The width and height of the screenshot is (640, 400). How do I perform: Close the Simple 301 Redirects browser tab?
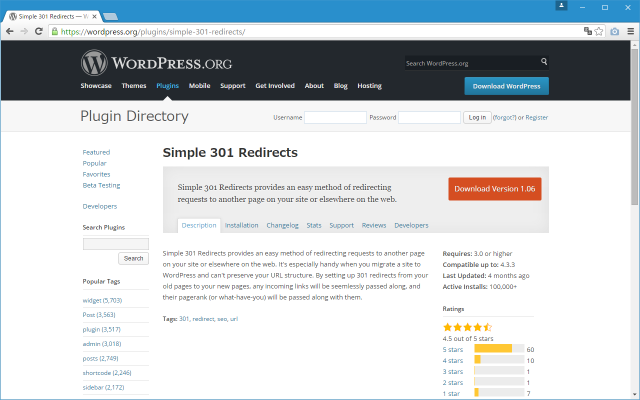pyautogui.click(x=94, y=17)
